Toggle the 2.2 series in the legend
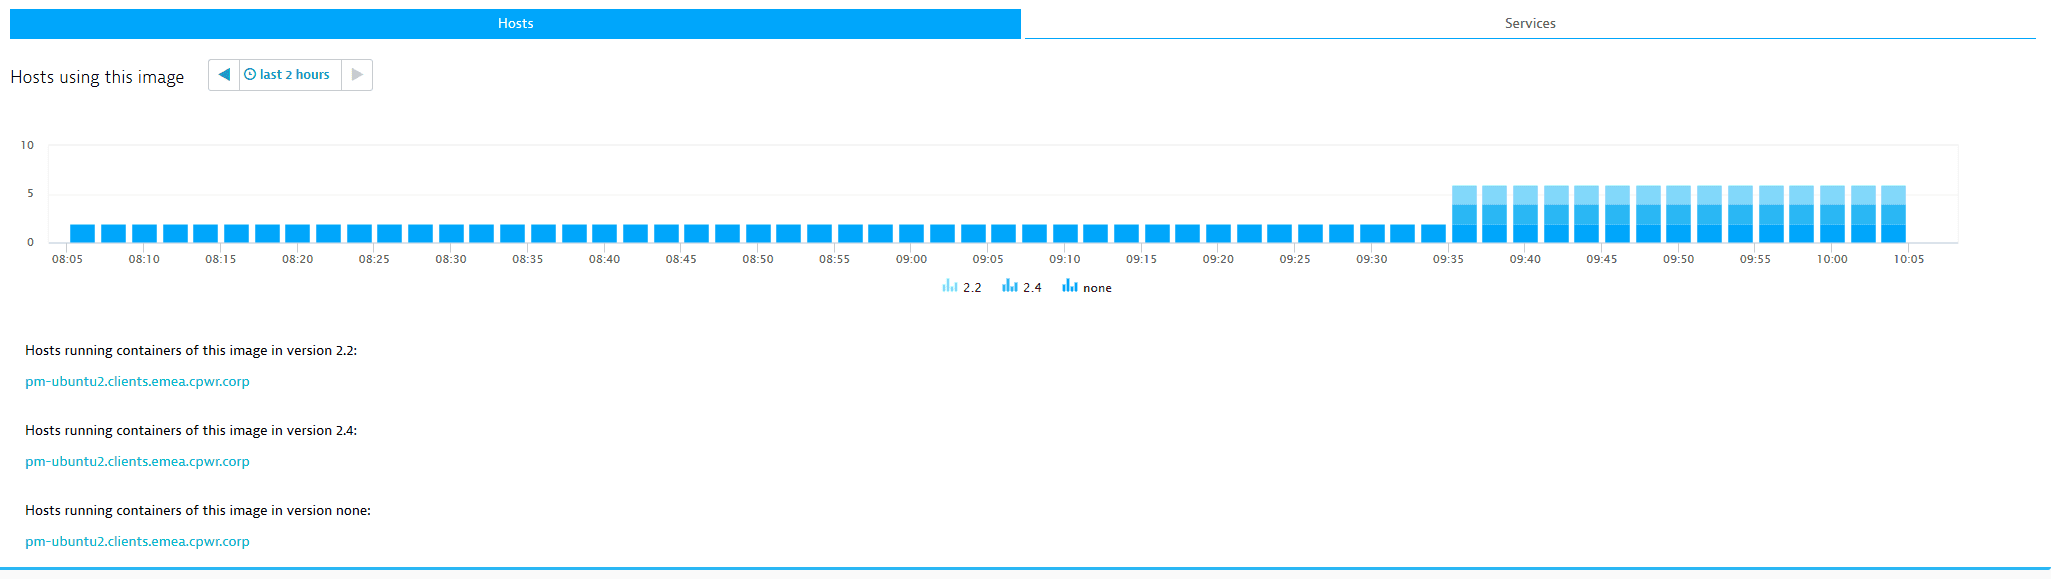 pyautogui.click(x=961, y=287)
